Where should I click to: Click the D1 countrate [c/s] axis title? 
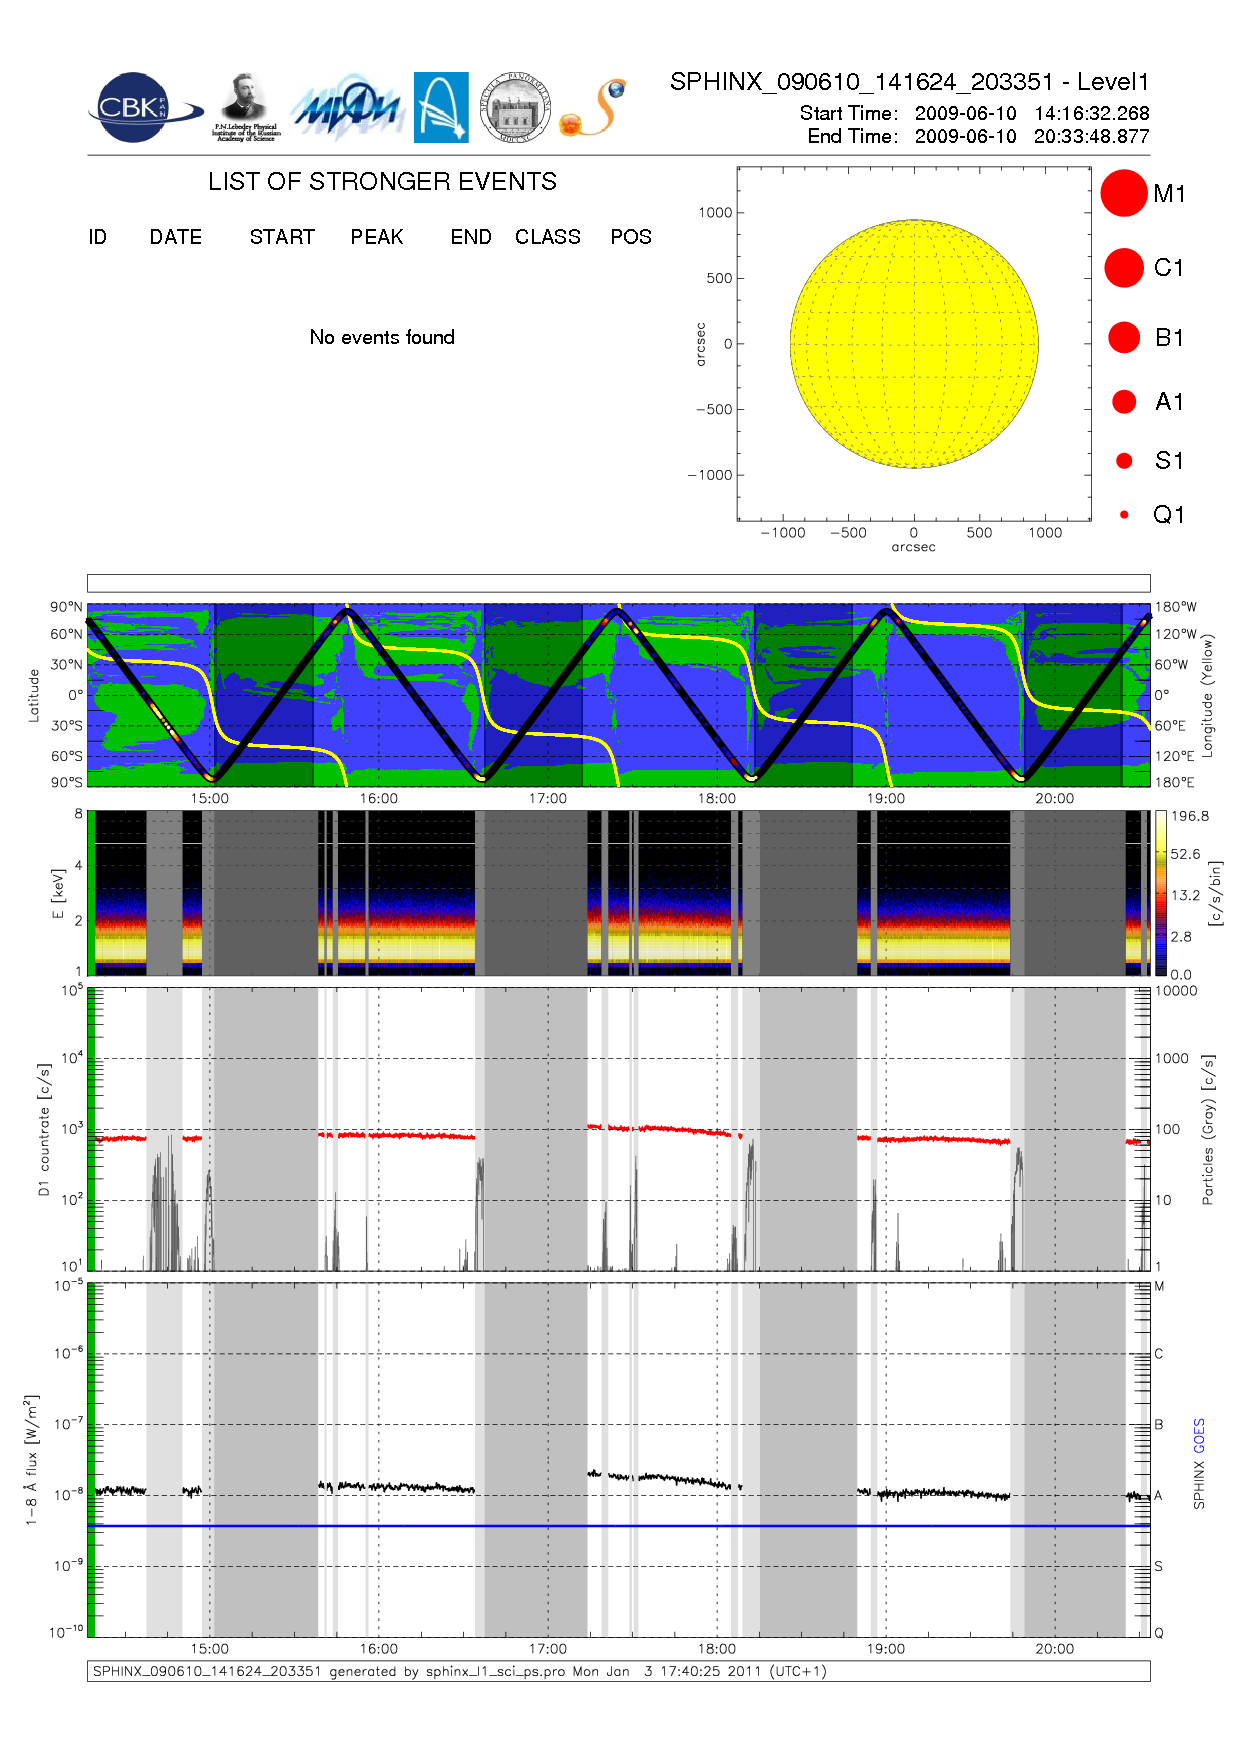click(x=43, y=1129)
